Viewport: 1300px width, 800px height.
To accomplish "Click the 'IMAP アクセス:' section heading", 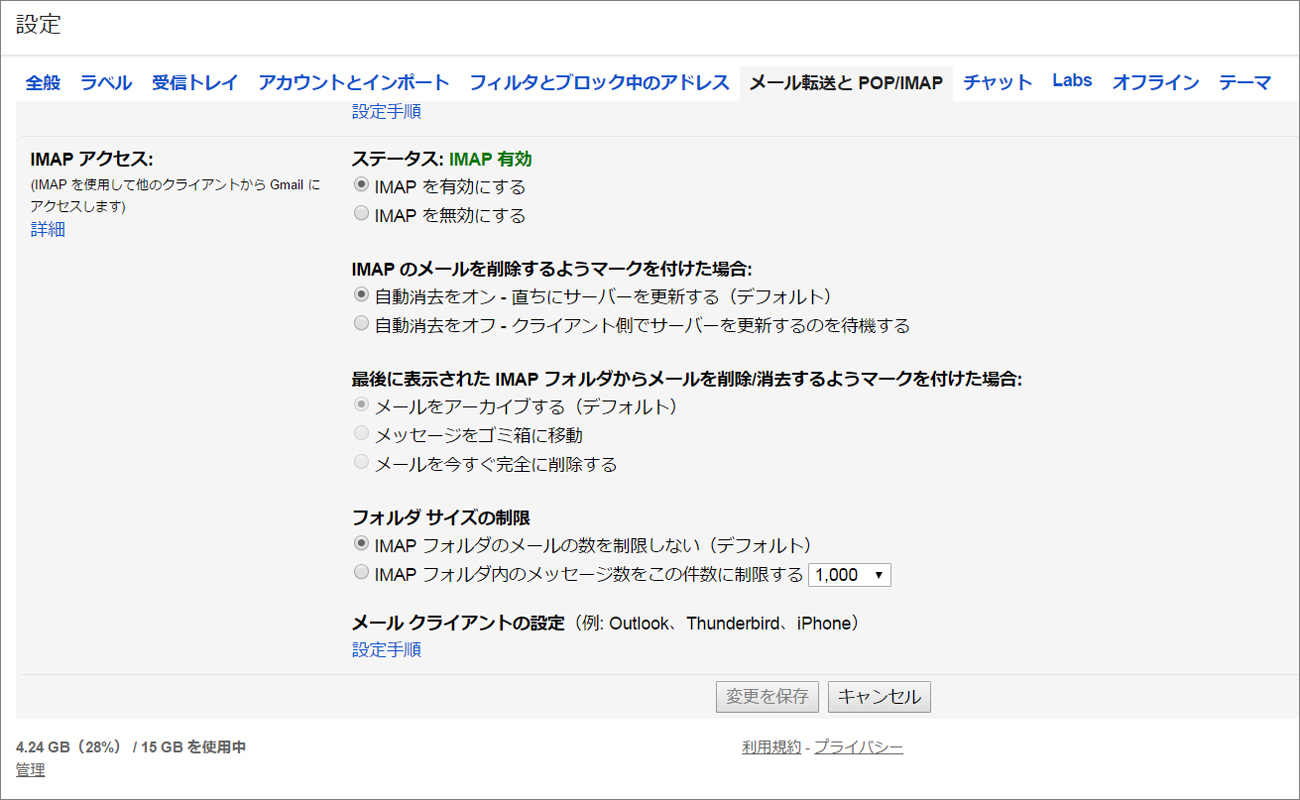I will [x=91, y=159].
